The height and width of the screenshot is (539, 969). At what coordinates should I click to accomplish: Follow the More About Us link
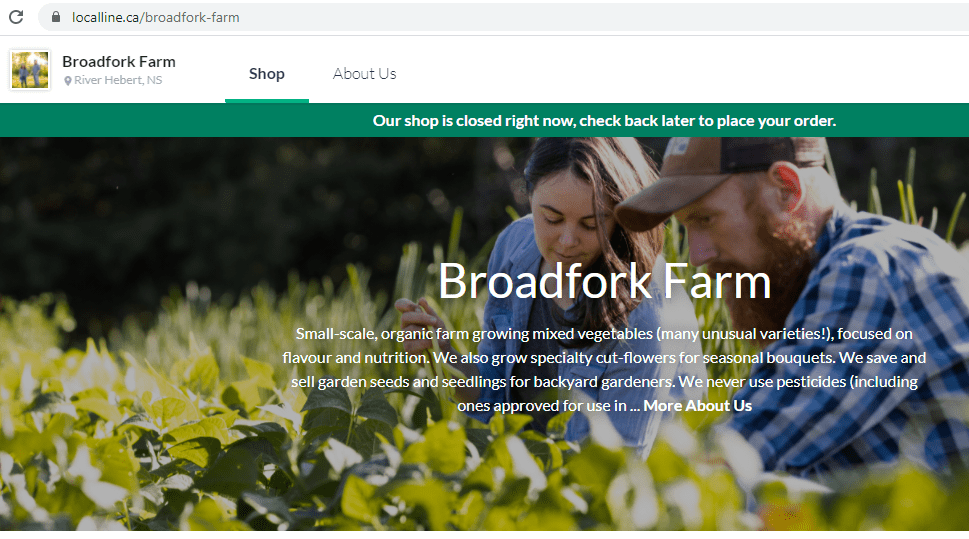[697, 406]
